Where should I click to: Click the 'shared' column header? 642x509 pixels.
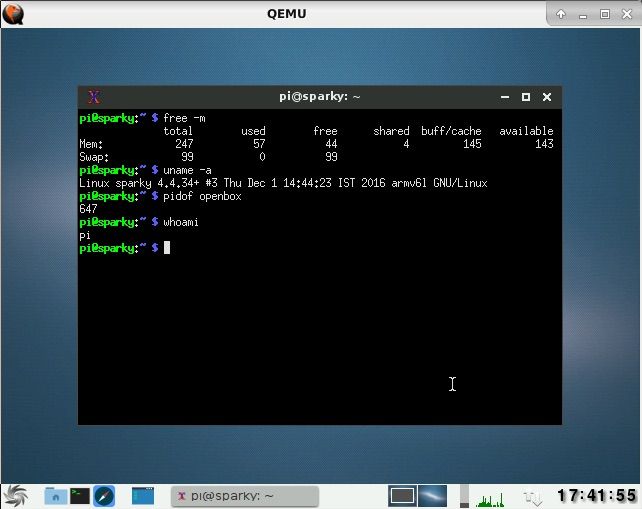(391, 131)
